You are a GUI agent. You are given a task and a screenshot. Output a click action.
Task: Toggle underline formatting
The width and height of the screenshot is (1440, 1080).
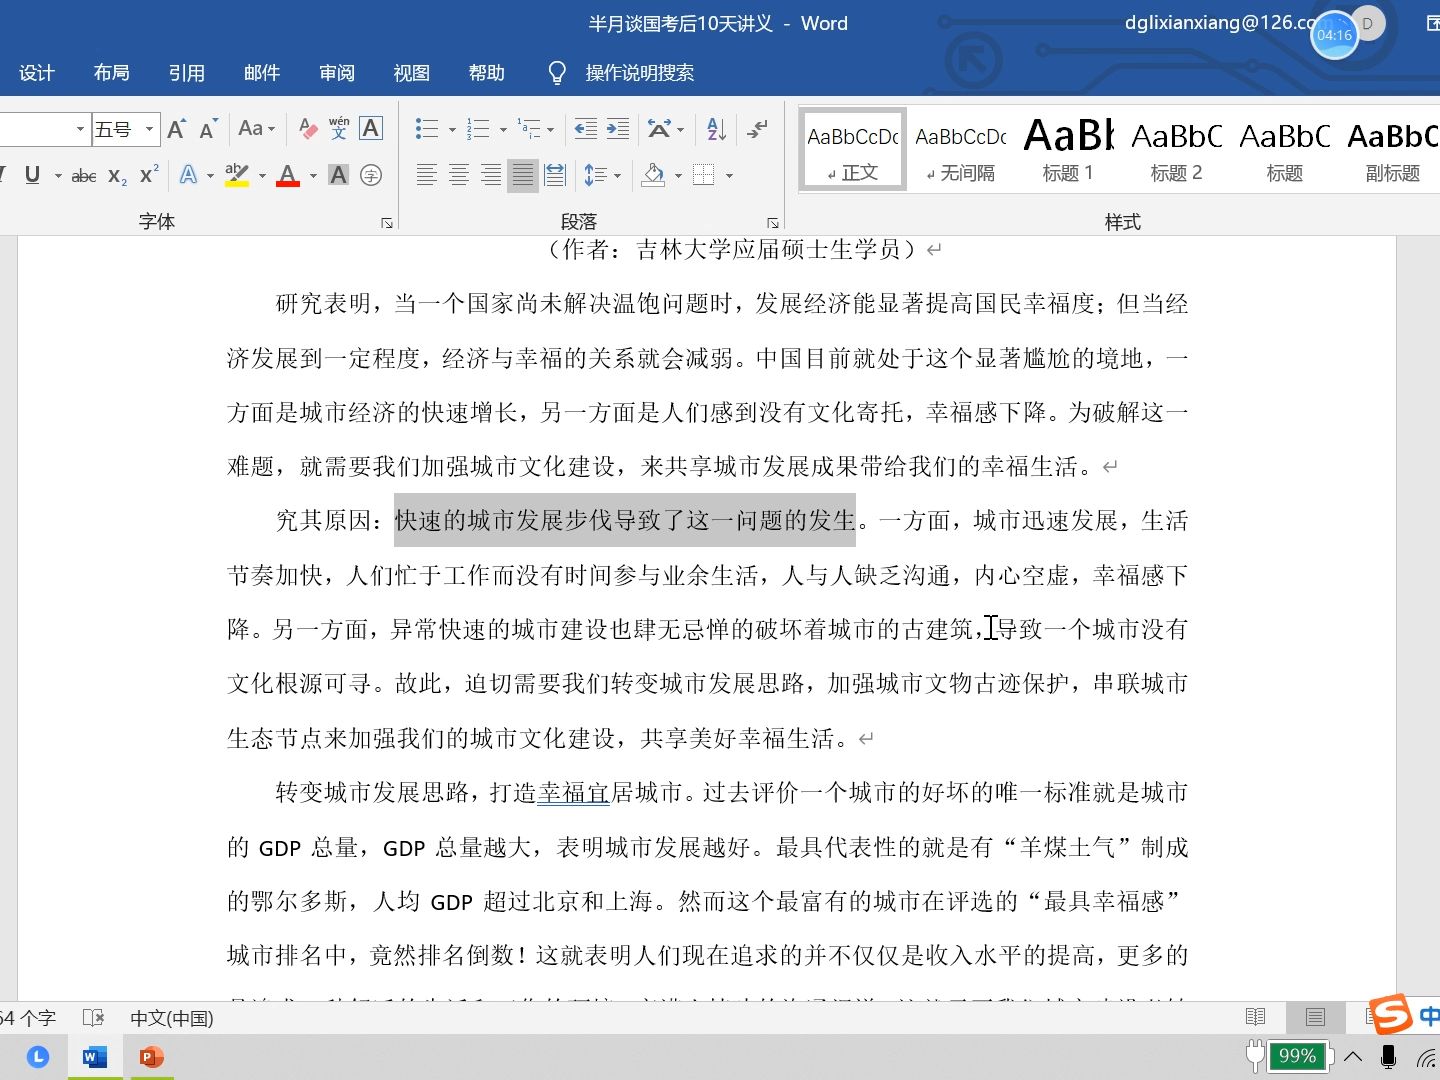coord(32,175)
